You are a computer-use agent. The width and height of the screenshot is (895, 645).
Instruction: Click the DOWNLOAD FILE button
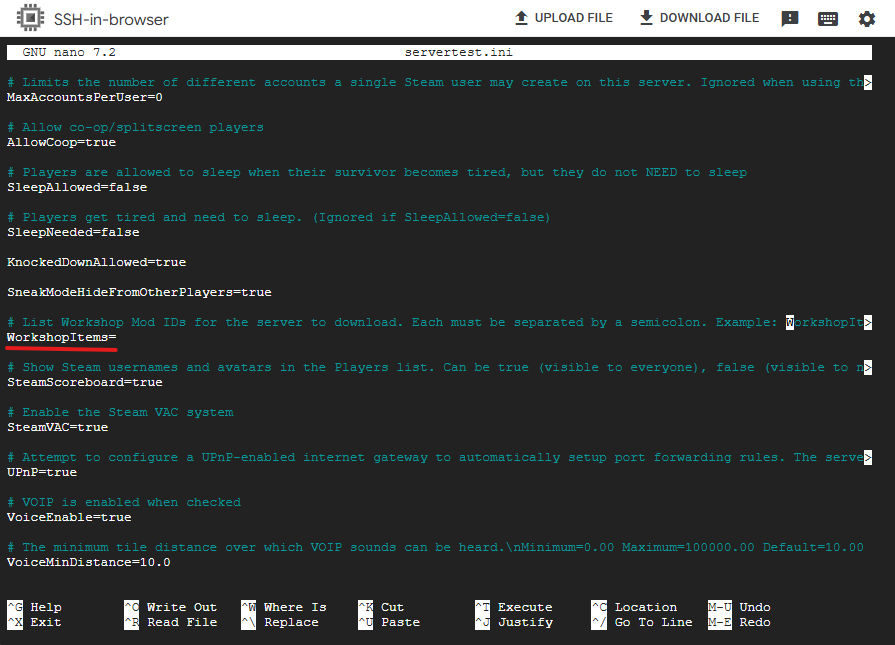coord(699,18)
